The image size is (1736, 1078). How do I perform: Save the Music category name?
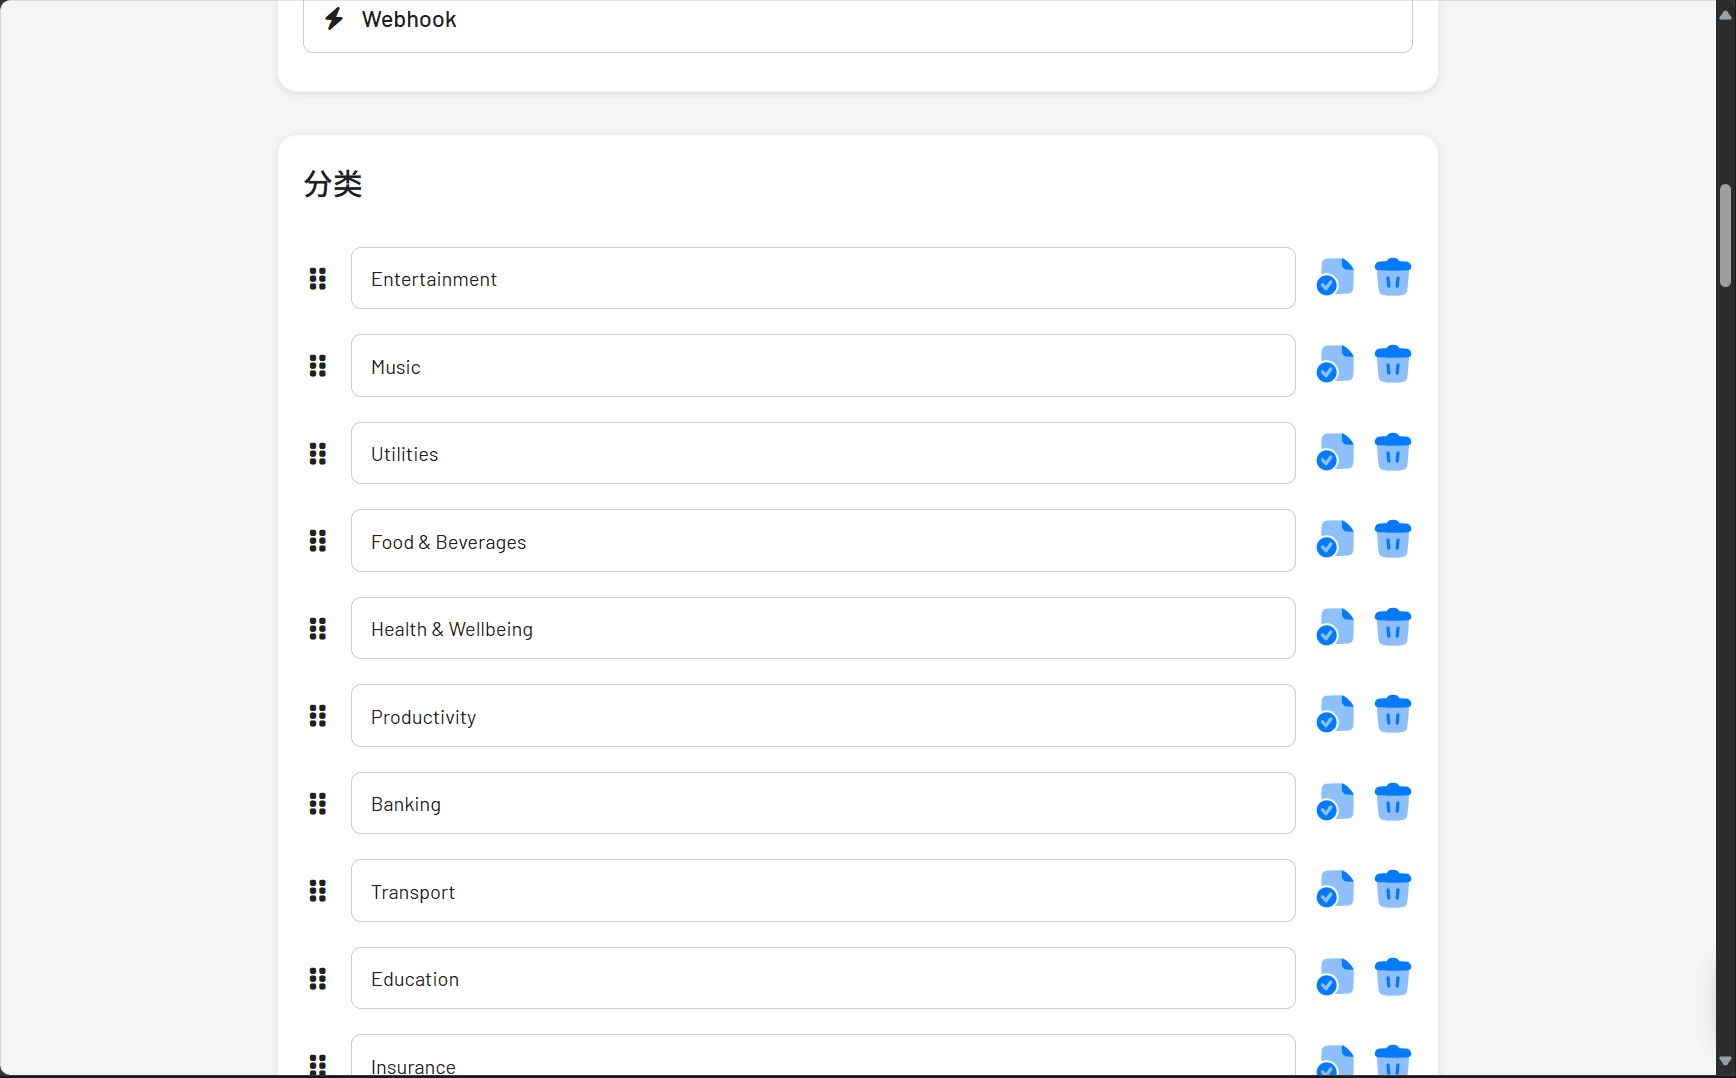click(1335, 365)
